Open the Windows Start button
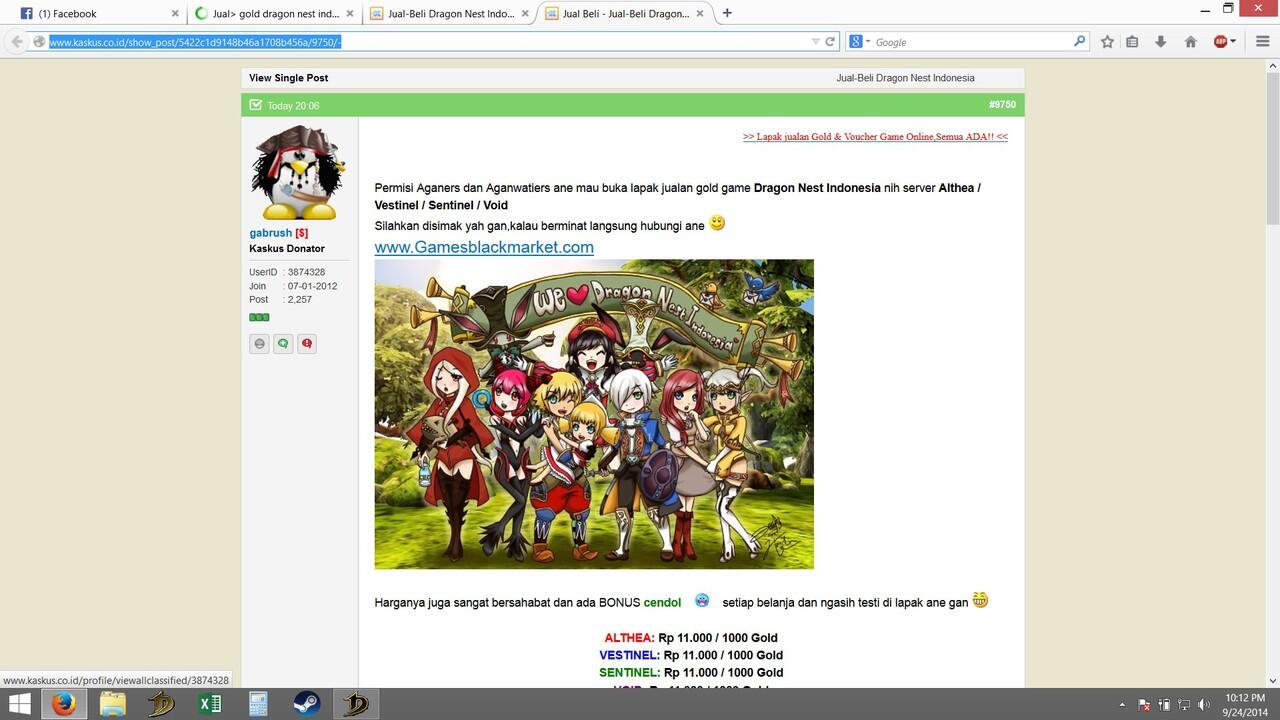 pyautogui.click(x=19, y=704)
